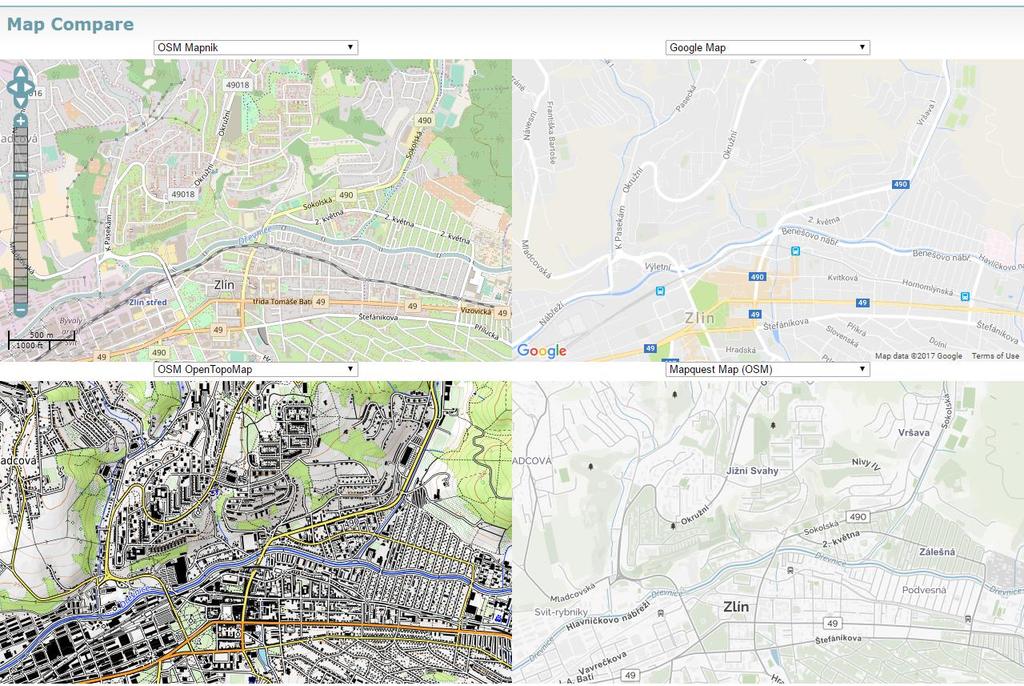Viewport: 1024px width, 686px height.
Task: Click the Zlín city label in Mapnik map
Action: [x=224, y=285]
